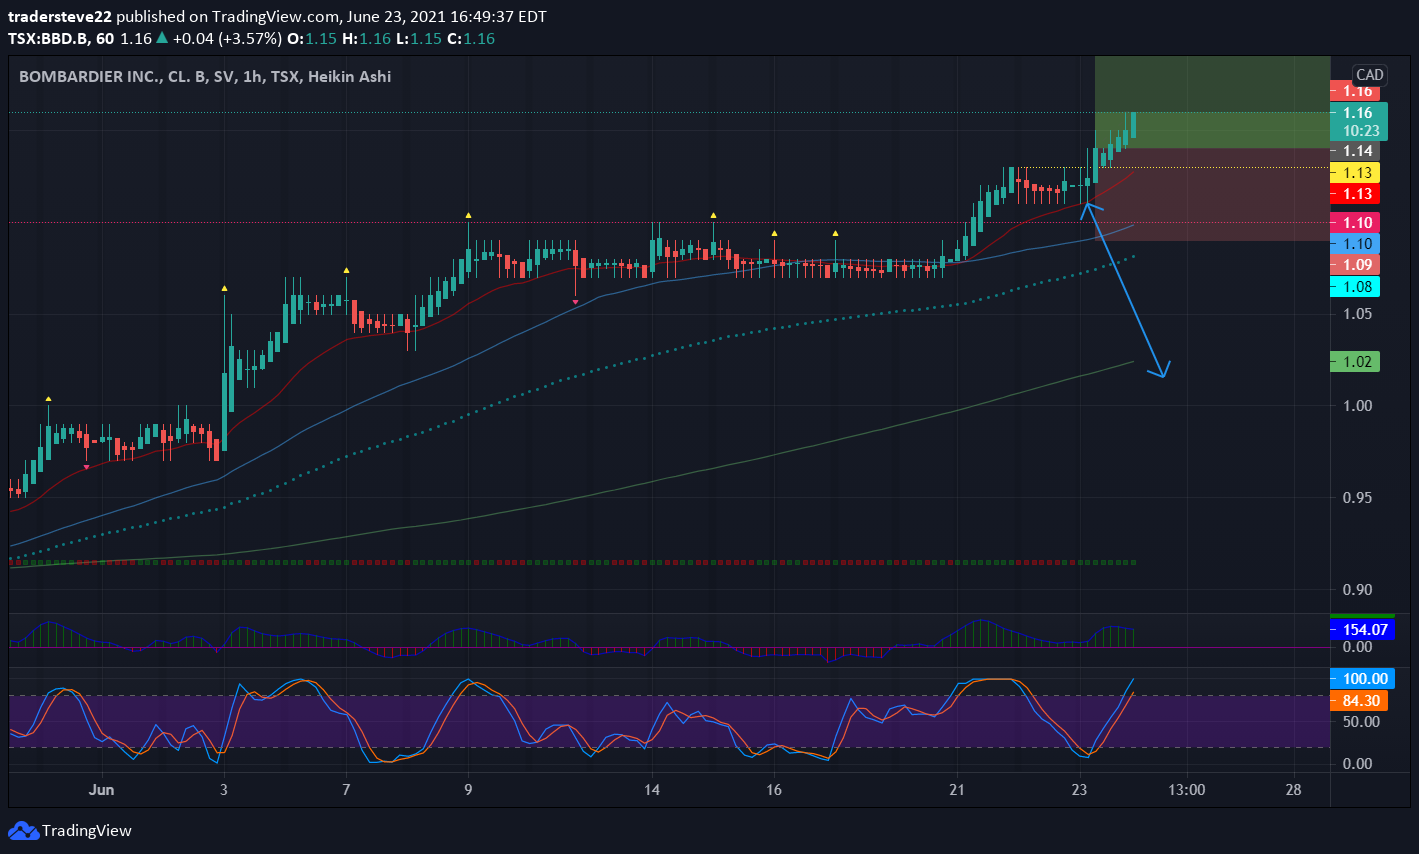Click the green 1.02 price label
Screen dimensions: 1419x854
coord(1355,362)
